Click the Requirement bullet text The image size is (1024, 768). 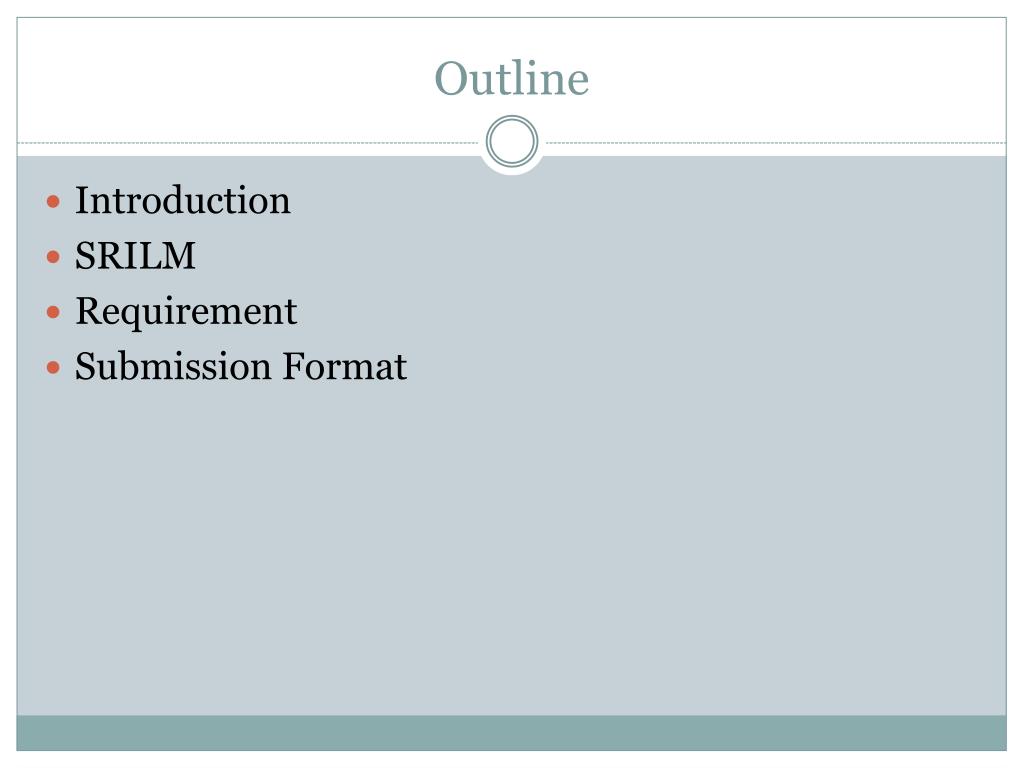tap(186, 312)
